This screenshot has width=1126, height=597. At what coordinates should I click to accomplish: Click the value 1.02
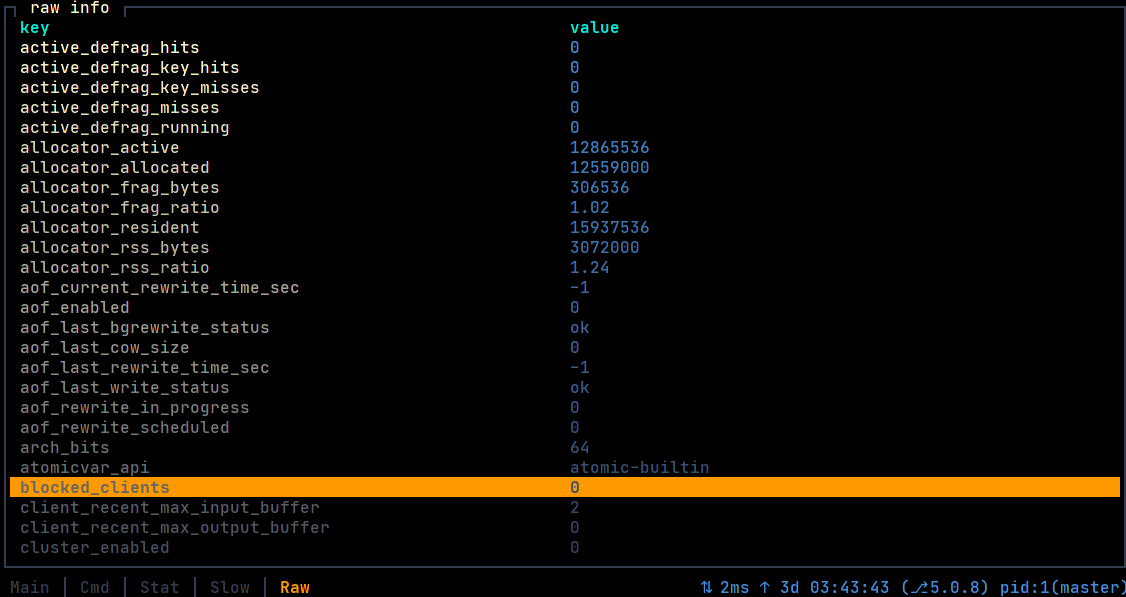pos(590,208)
